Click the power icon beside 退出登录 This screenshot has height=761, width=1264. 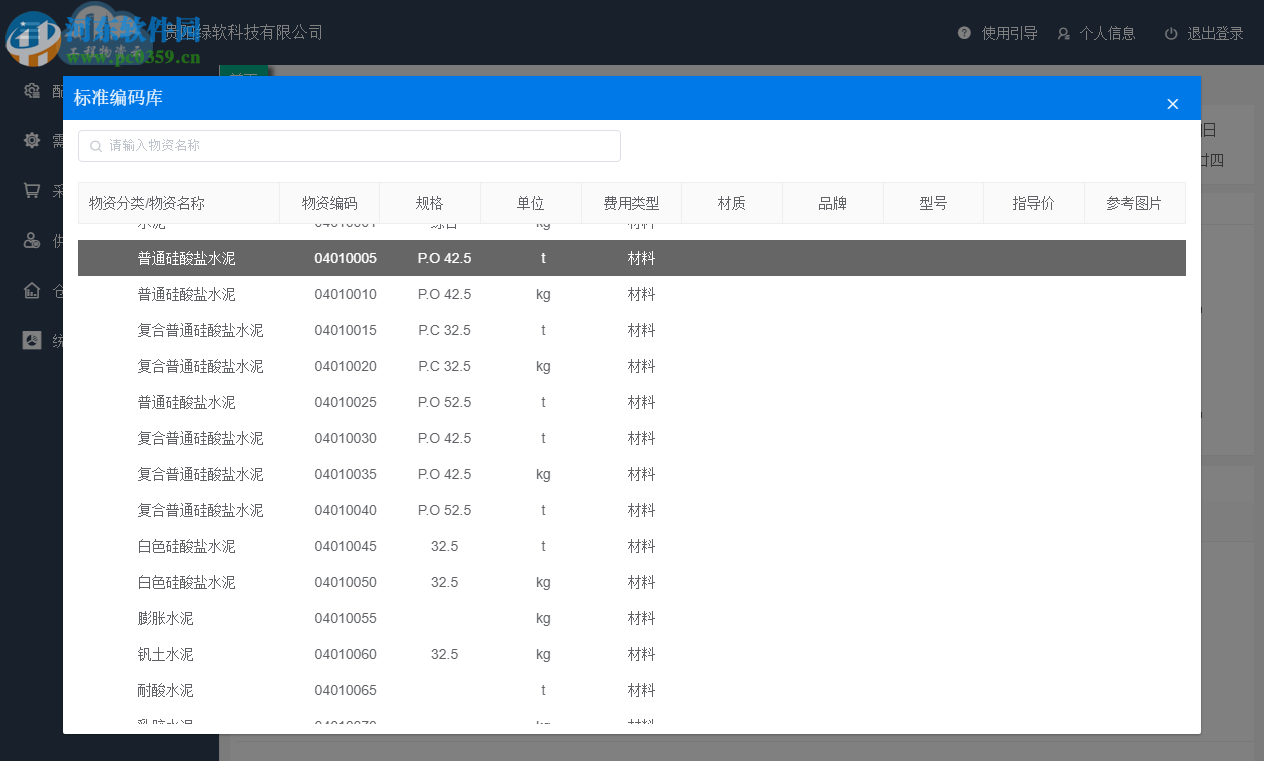tap(1170, 32)
